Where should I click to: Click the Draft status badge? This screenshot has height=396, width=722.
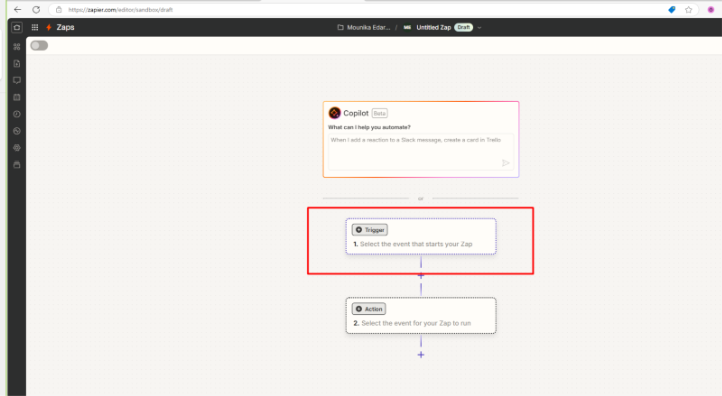[463, 27]
